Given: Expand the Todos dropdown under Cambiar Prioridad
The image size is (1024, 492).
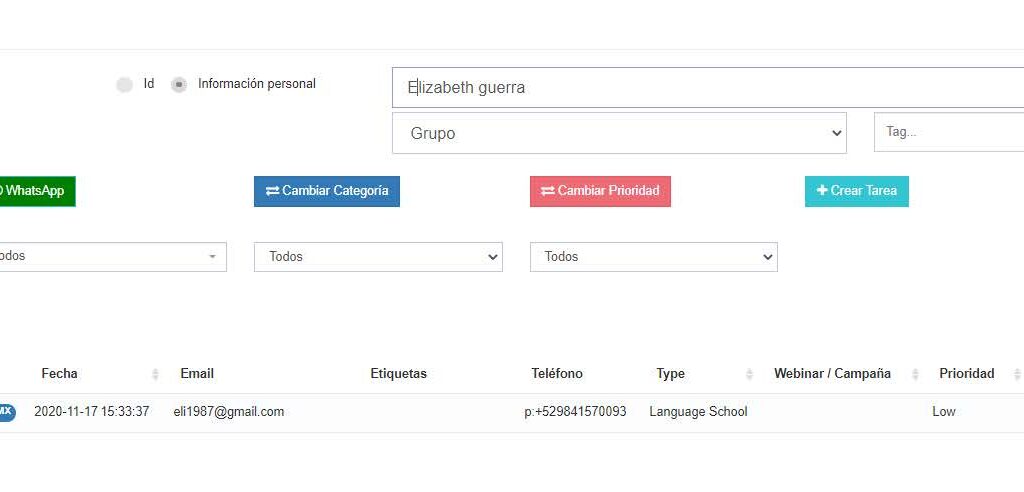Looking at the screenshot, I should click(653, 257).
